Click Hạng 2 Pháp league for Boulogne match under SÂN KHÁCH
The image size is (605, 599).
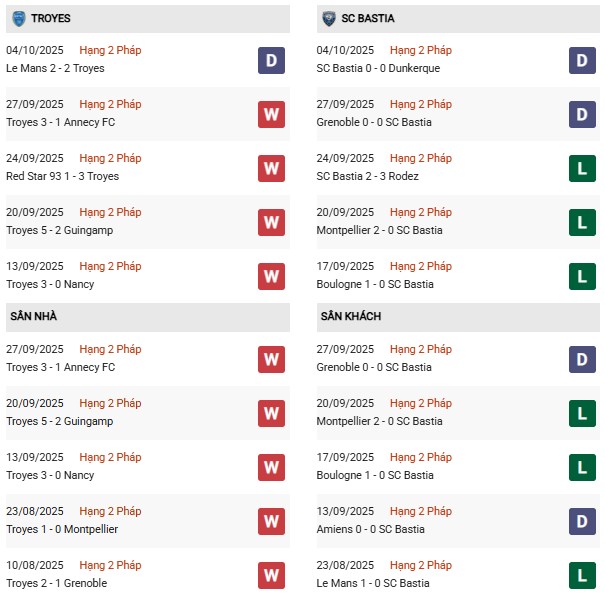pos(420,457)
